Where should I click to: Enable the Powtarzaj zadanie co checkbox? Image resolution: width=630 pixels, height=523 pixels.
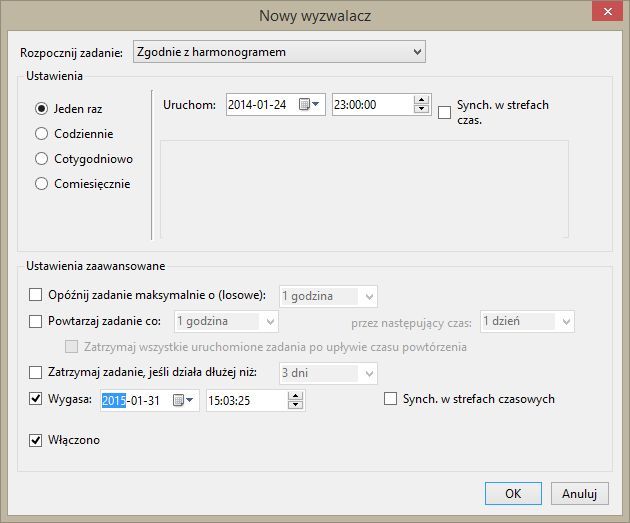pos(35,321)
